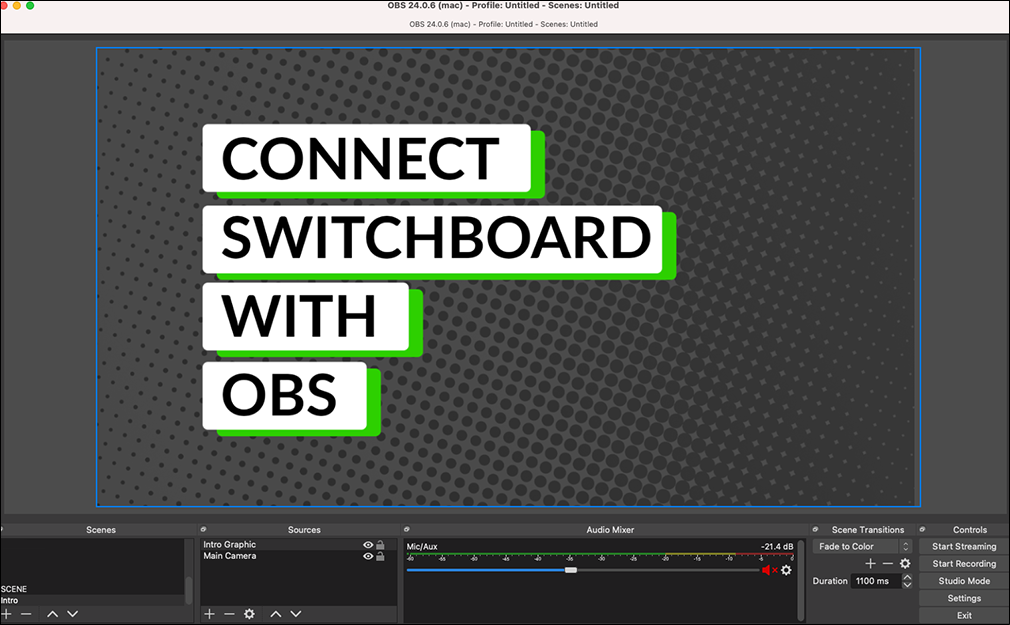Enable Studio Mode
Viewport: 1010px width, 625px height.
click(x=964, y=581)
